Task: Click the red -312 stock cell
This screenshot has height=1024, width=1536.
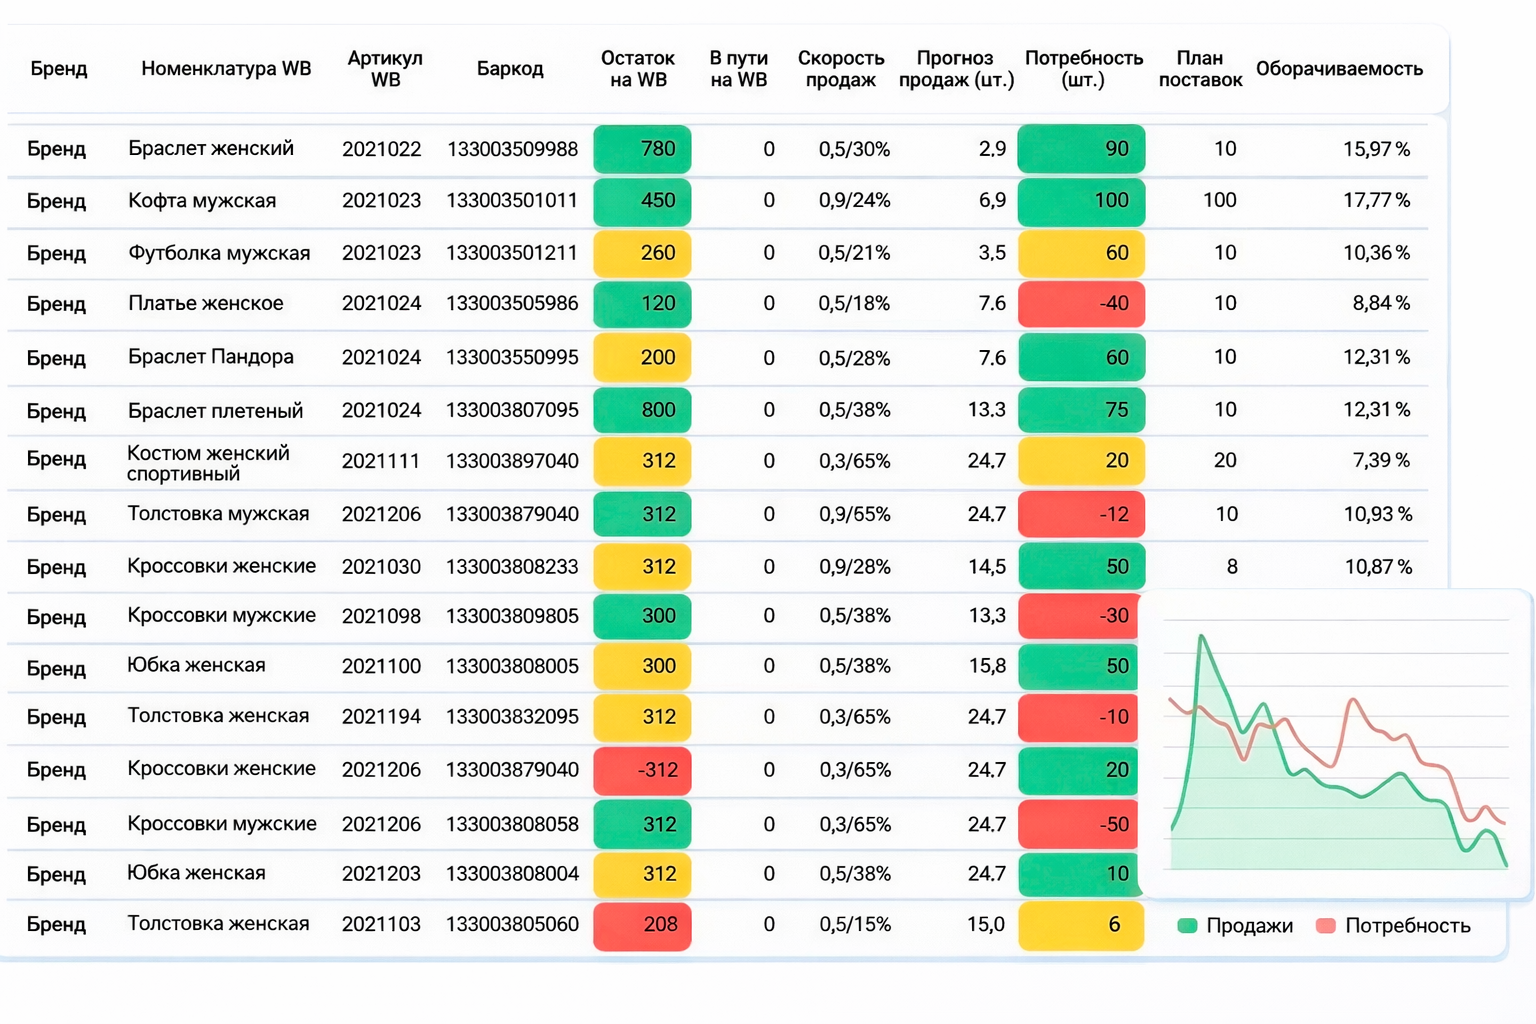Action: (x=642, y=770)
